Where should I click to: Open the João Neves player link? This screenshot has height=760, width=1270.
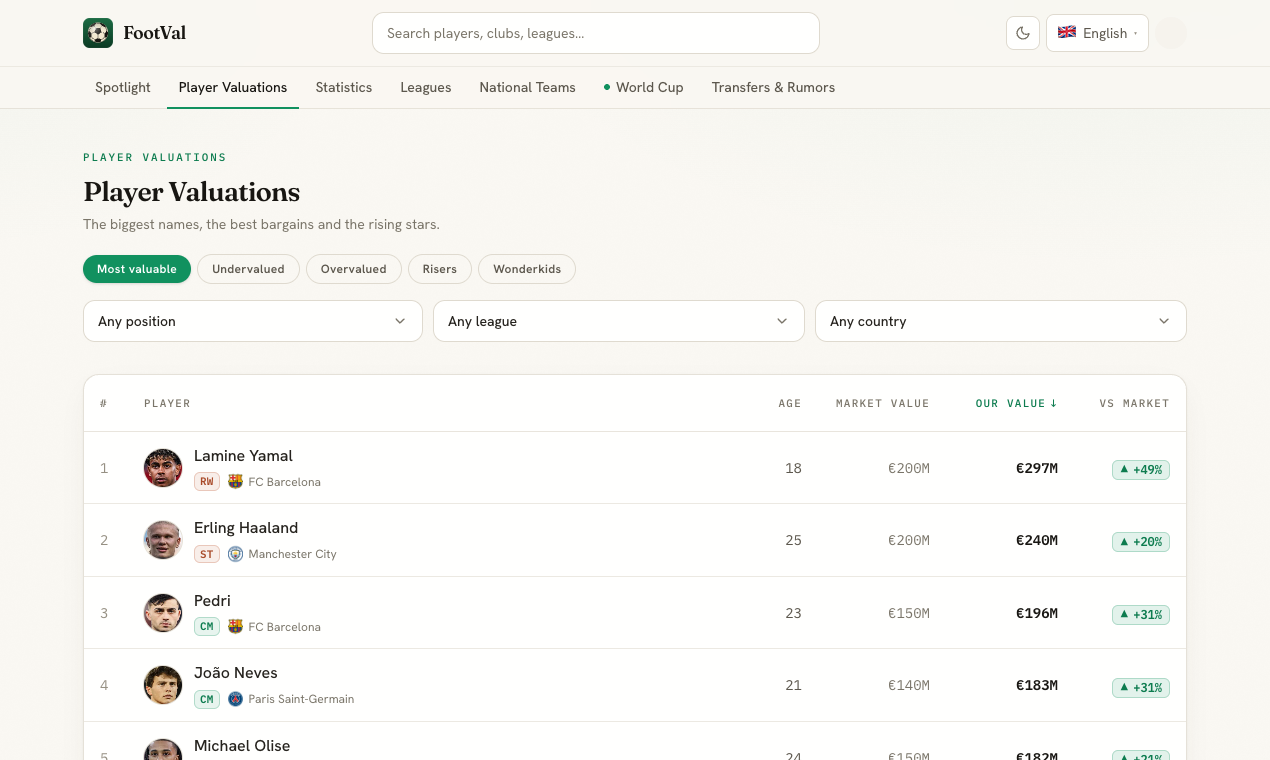[236, 673]
